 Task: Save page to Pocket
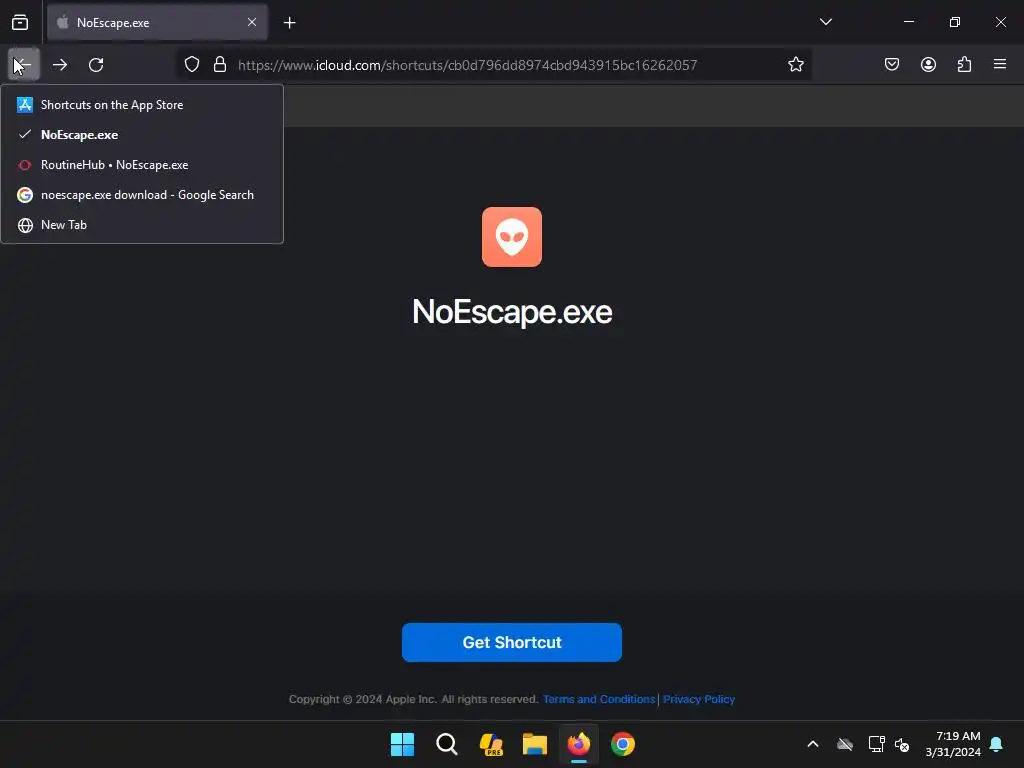pyautogui.click(x=891, y=65)
